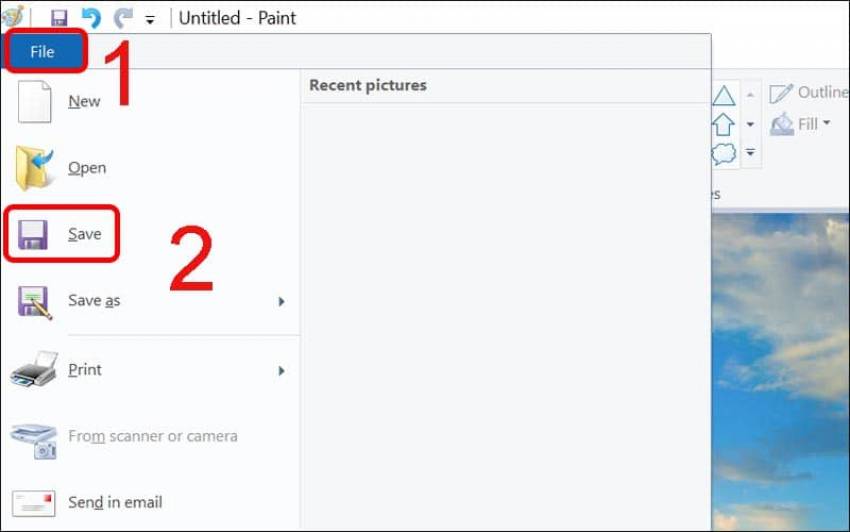This screenshot has height=532, width=850.
Task: Click the Redo arrow in the title bar
Action: (x=123, y=18)
